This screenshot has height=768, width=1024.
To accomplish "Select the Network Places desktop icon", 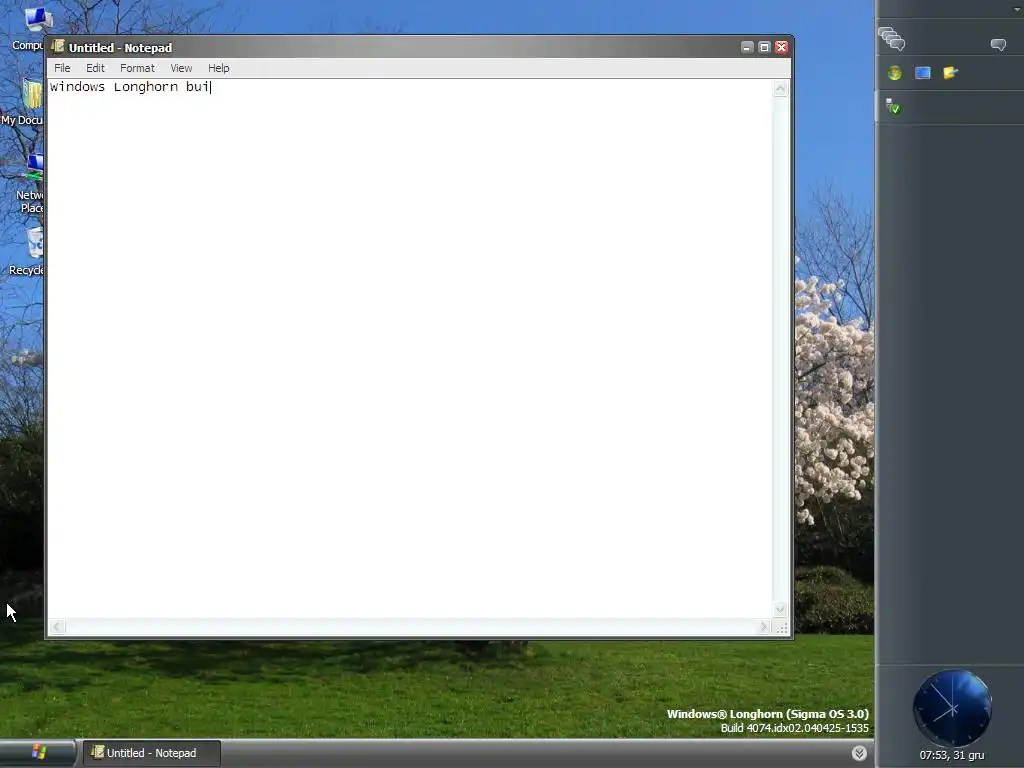I will click(x=29, y=184).
